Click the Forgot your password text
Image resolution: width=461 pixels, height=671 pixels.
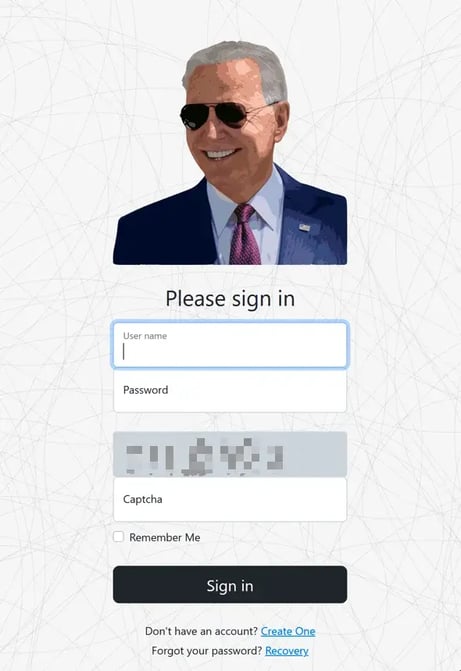[207, 651]
